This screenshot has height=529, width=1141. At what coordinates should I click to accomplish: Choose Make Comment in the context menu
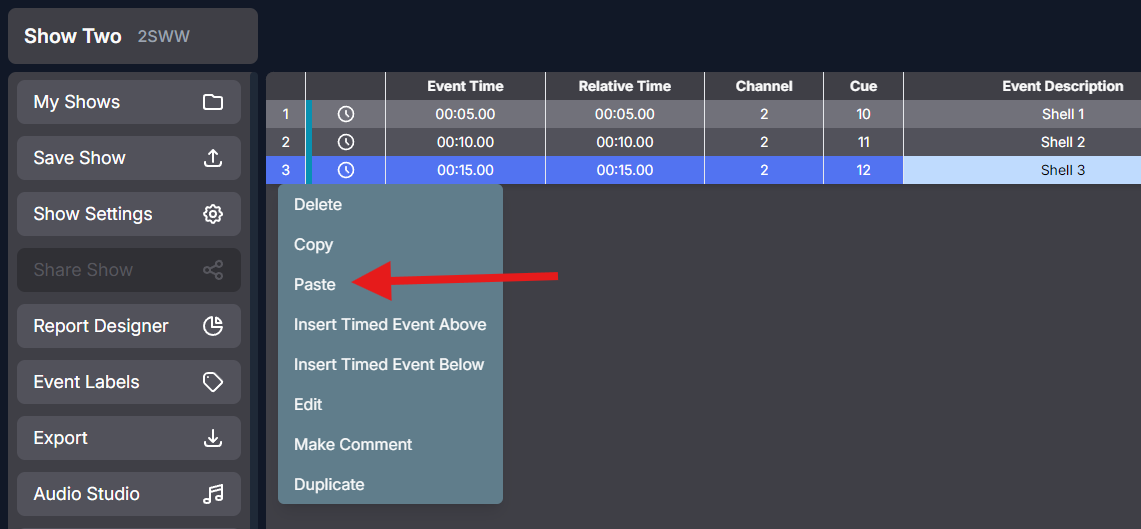(x=353, y=445)
